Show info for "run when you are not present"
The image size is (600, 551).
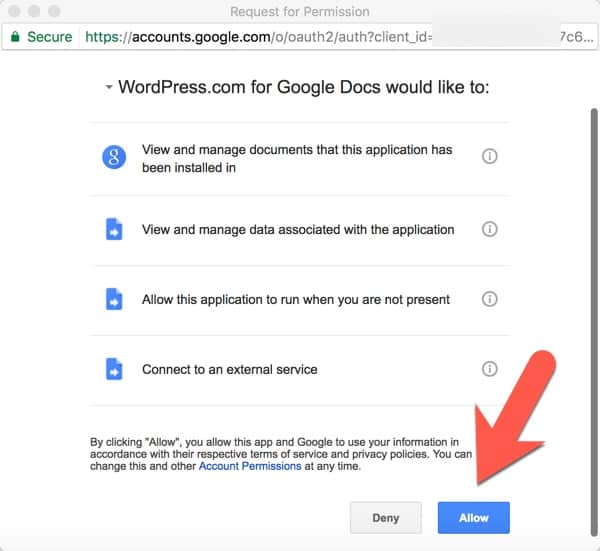coord(489,299)
